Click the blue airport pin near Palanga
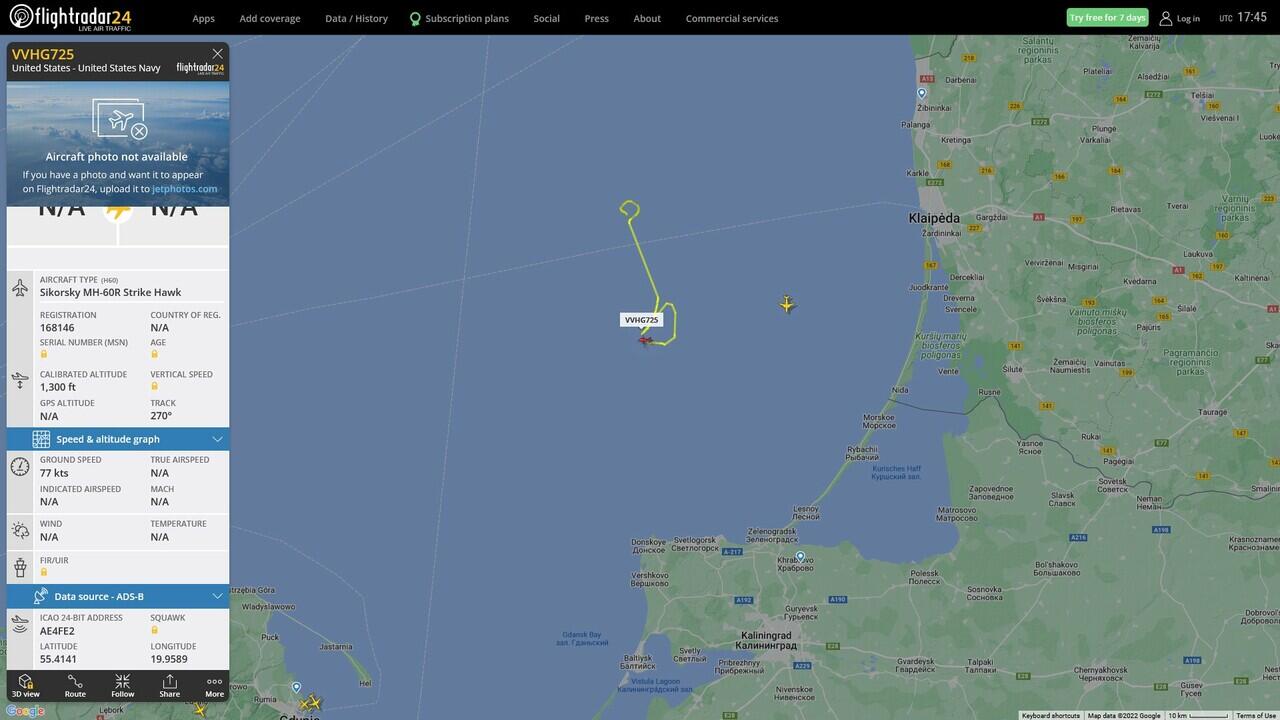This screenshot has height=720, width=1280. click(x=922, y=93)
